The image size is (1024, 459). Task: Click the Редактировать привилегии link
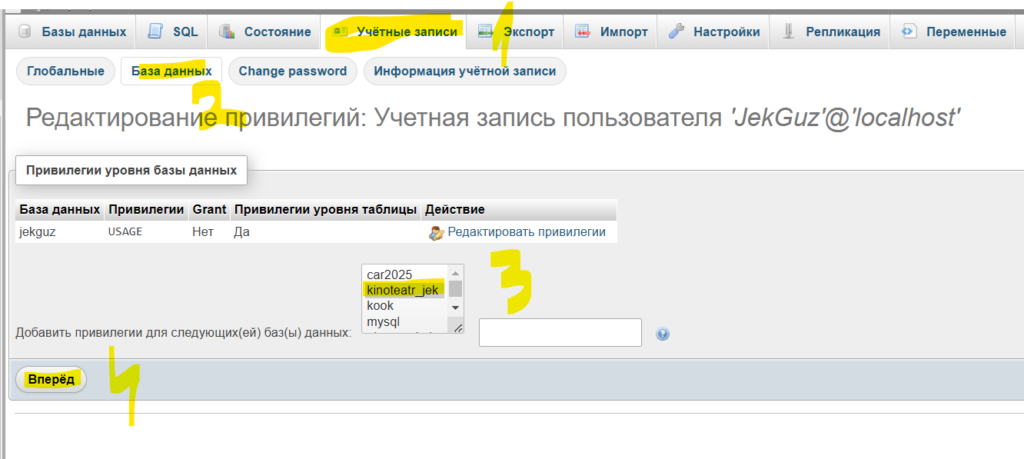[526, 232]
